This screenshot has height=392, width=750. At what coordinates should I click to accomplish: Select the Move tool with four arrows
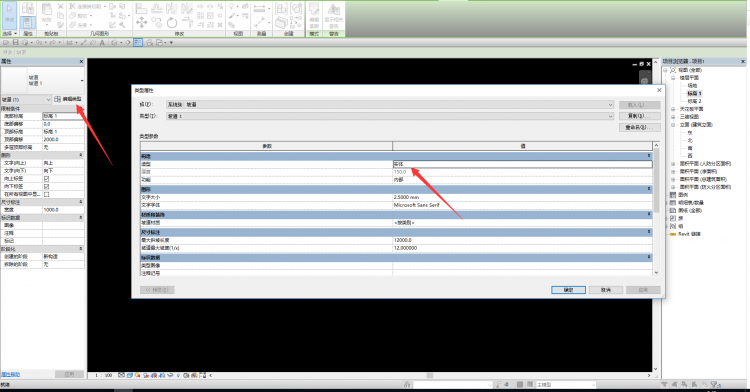click(x=142, y=22)
